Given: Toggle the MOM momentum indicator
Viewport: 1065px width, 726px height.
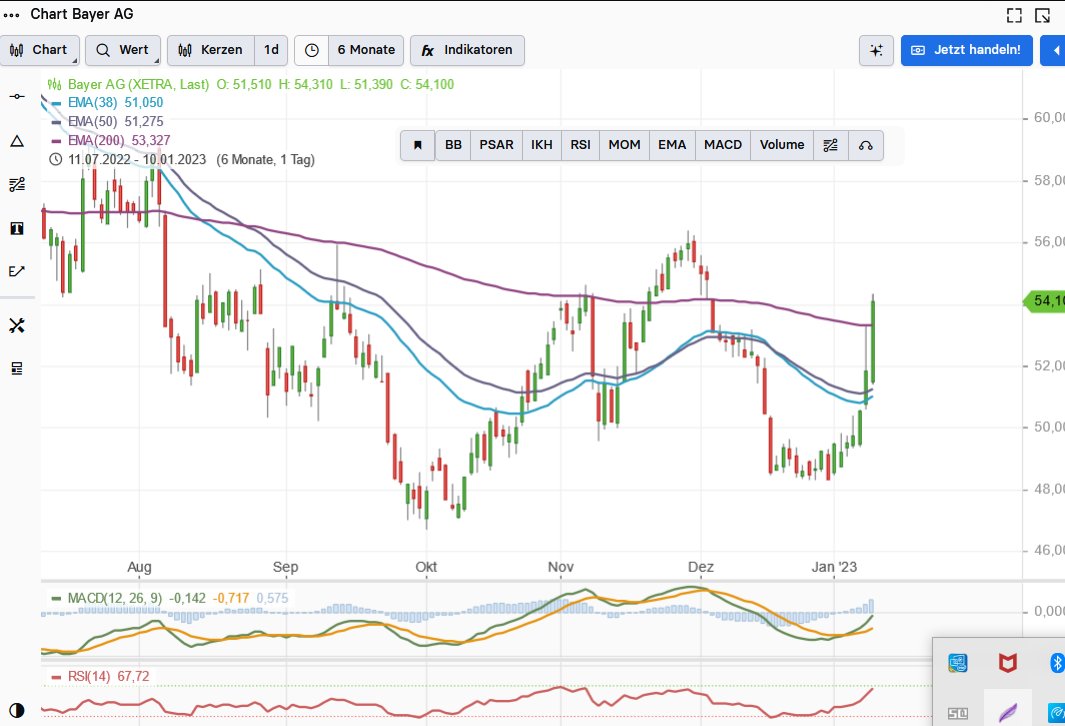Looking at the screenshot, I should pyautogui.click(x=624, y=145).
